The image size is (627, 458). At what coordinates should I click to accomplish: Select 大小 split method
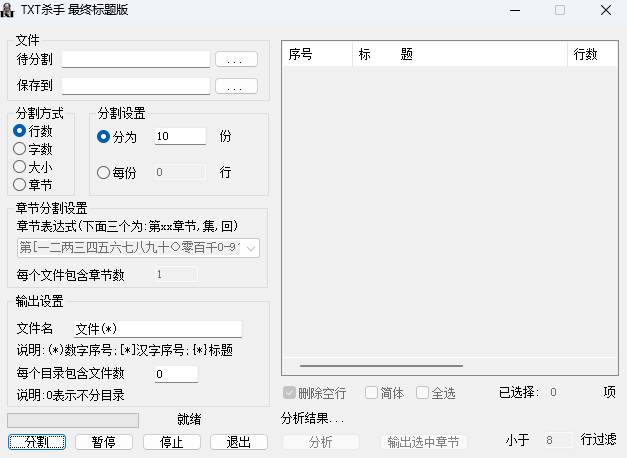tap(19, 167)
